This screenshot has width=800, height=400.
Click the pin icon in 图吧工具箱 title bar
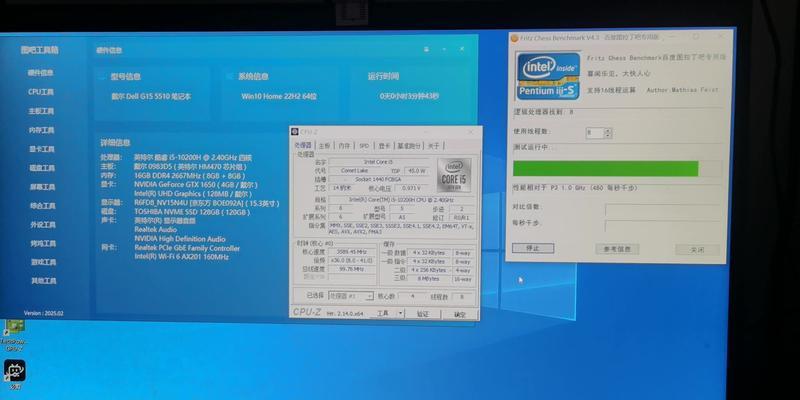[x=427, y=49]
